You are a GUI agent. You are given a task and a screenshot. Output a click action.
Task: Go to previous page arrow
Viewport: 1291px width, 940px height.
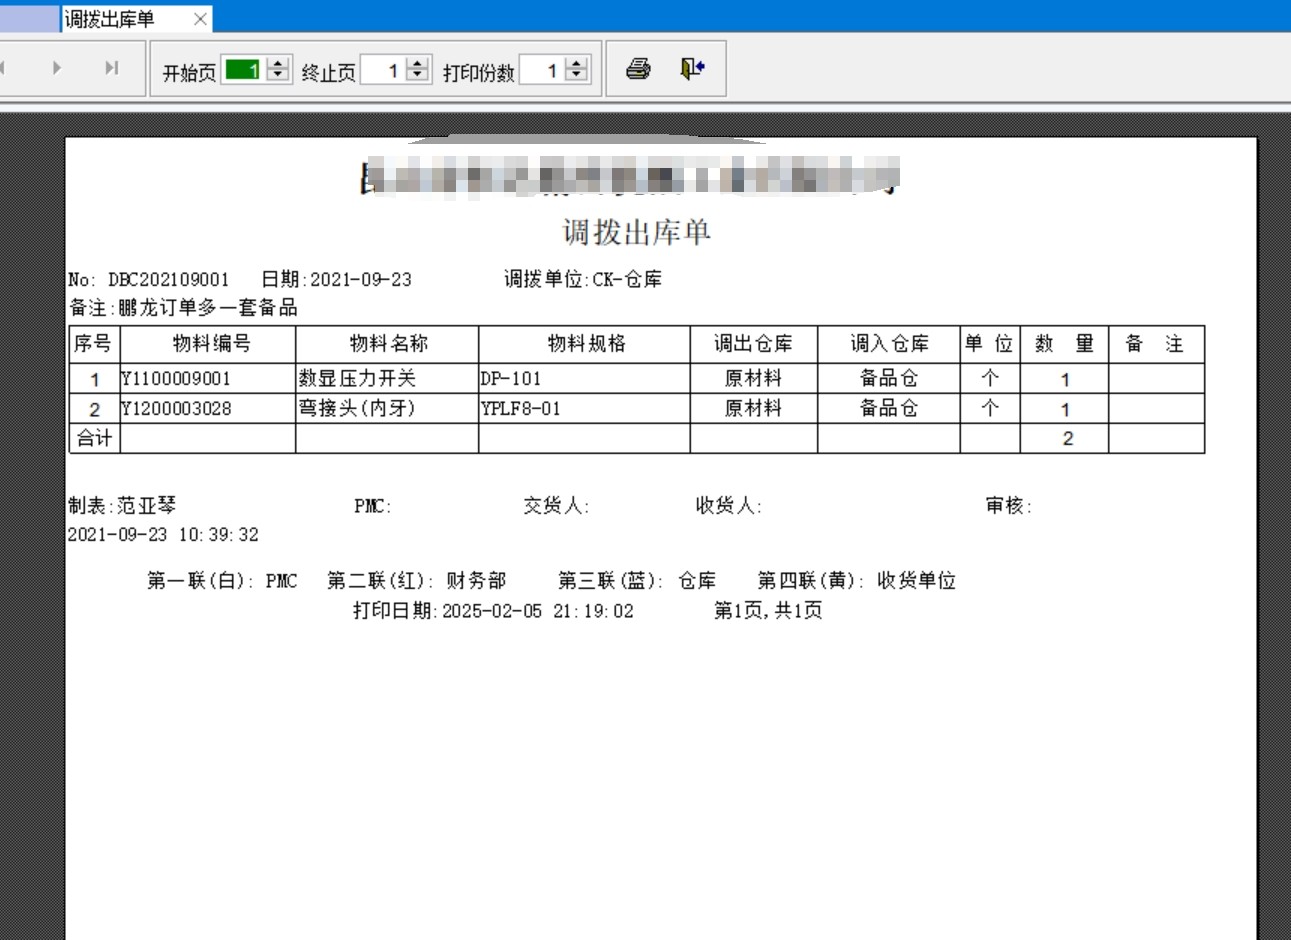(4, 68)
